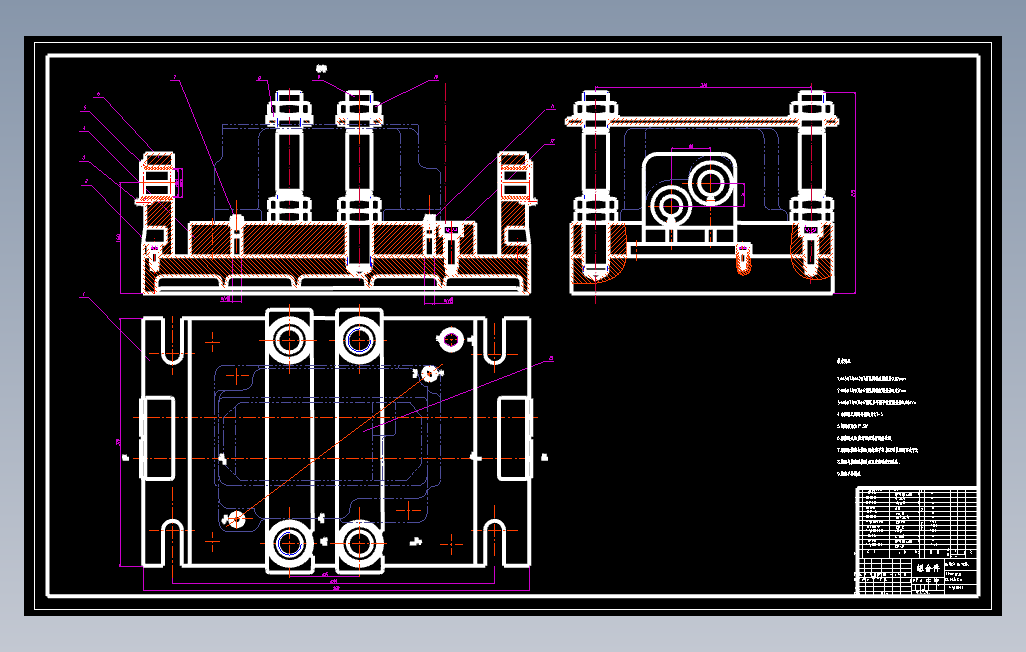This screenshot has width=1026, height=652.
Task: Click the parts list table above title block
Action: [917, 522]
